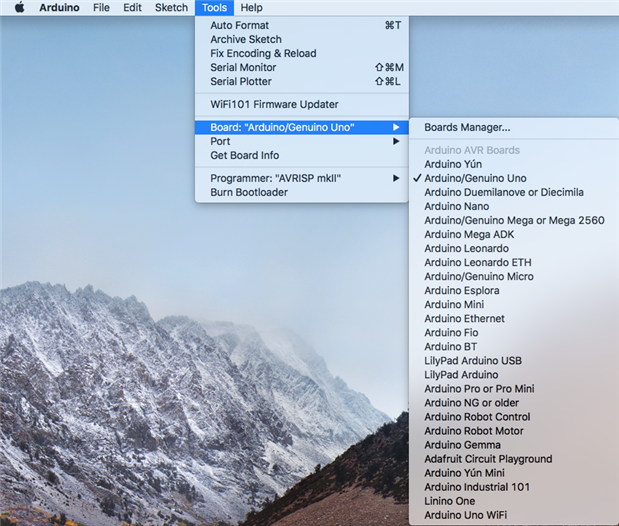This screenshot has height=526, width=619.
Task: Choose Arduino Industrial 101
Action: point(514,487)
